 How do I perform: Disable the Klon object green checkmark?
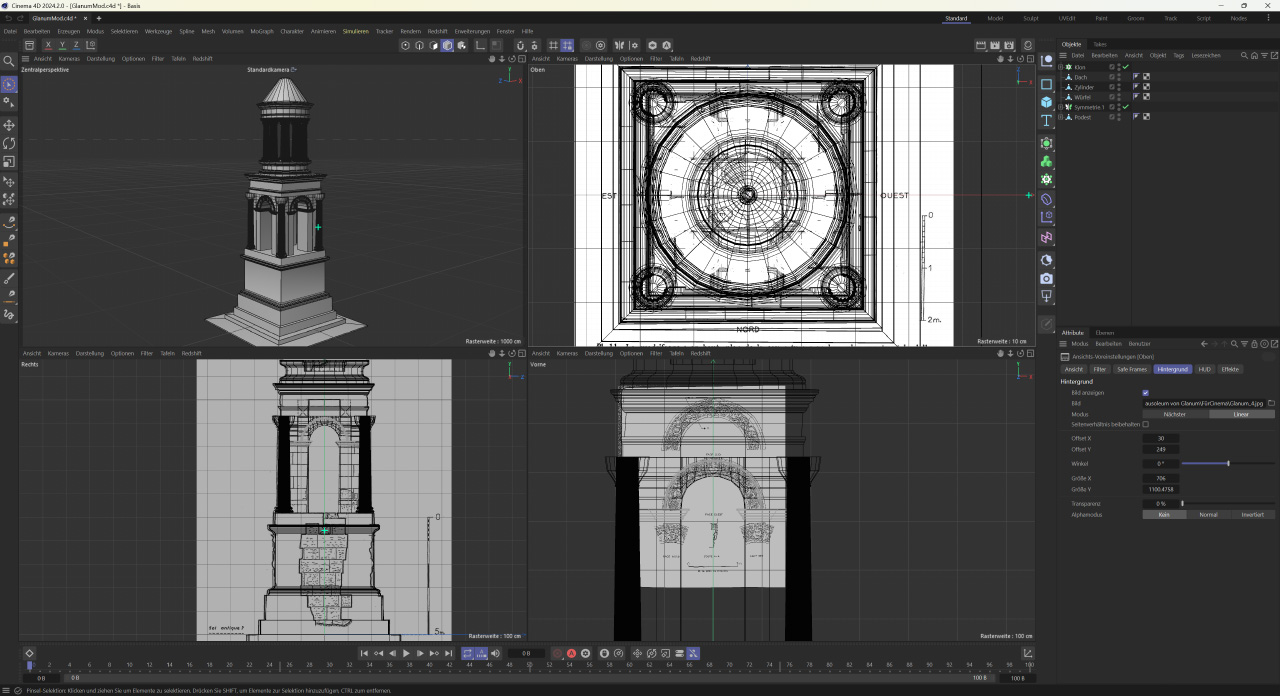click(x=1125, y=67)
